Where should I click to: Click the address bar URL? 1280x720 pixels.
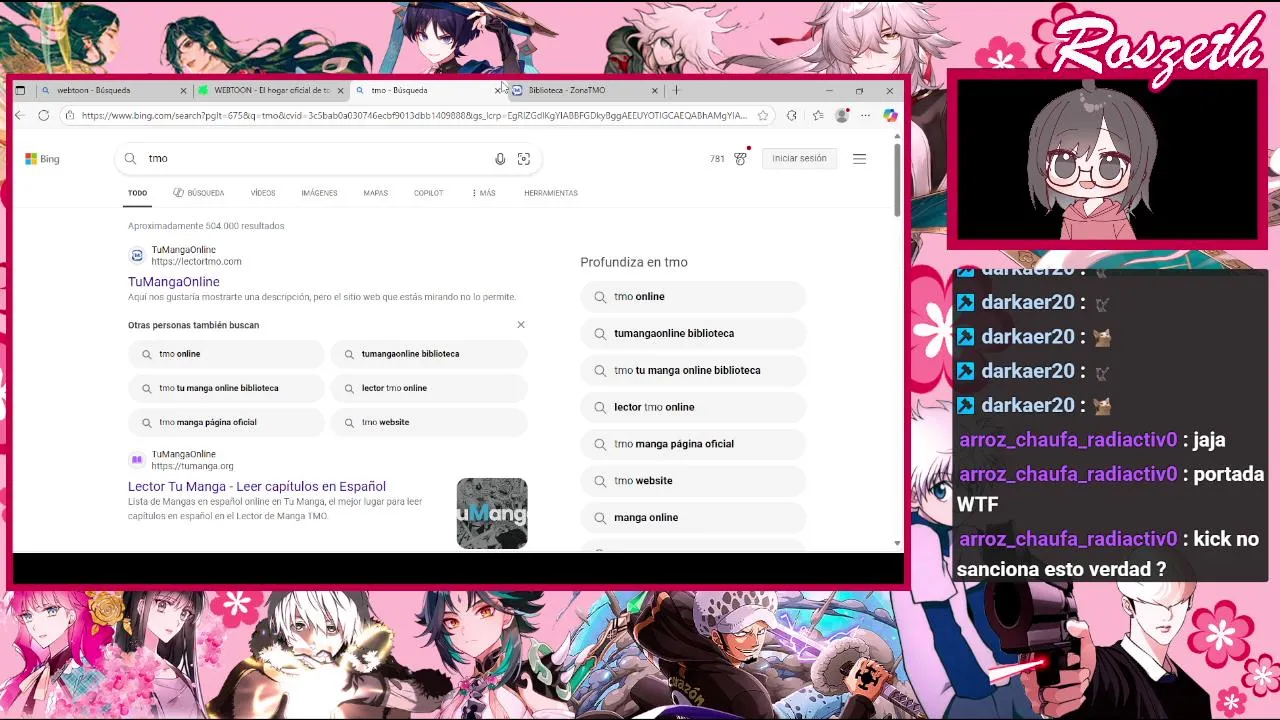[414, 116]
